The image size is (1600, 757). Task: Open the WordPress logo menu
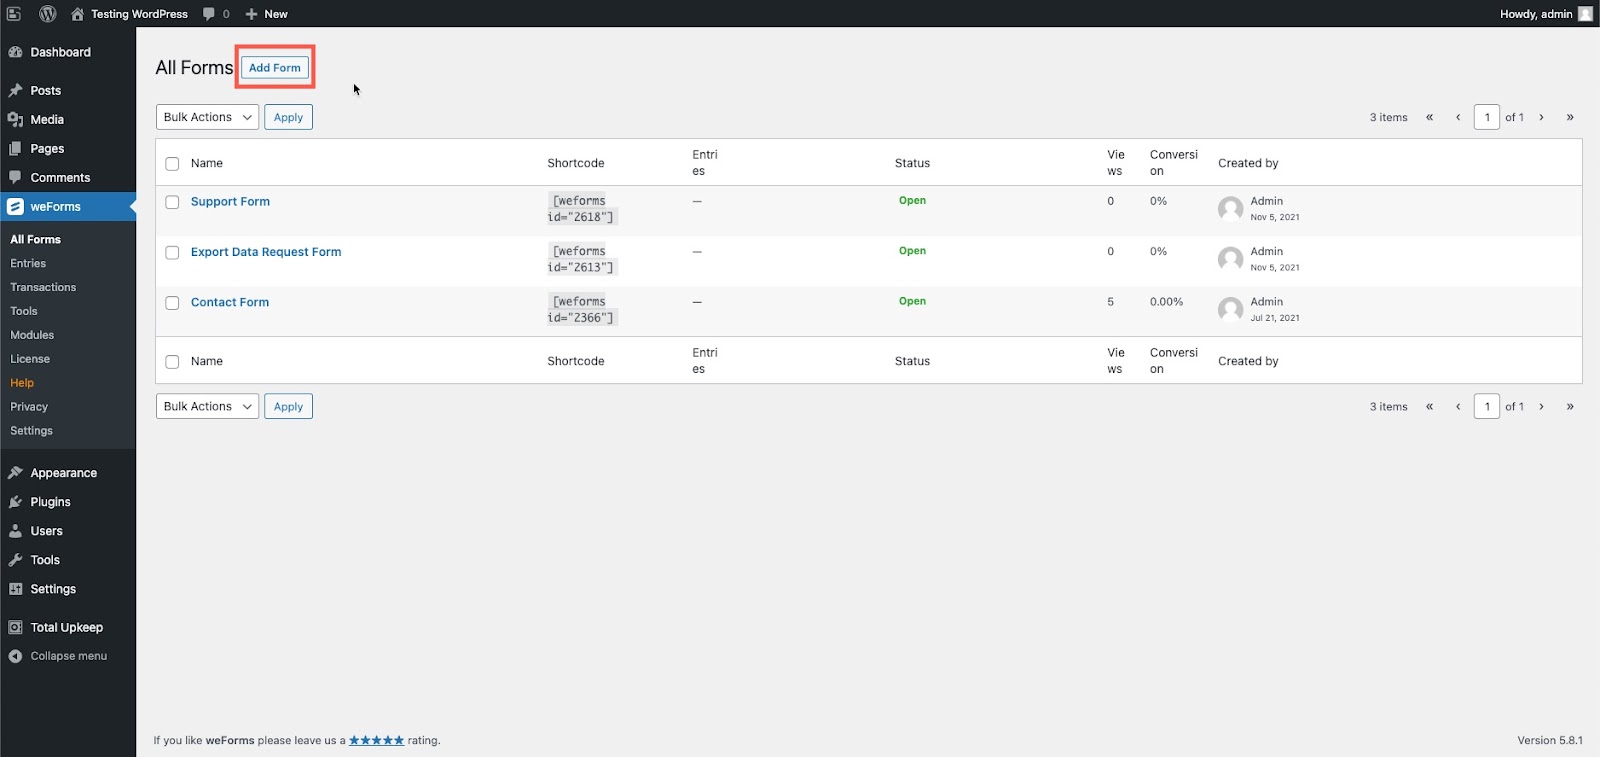(x=47, y=14)
